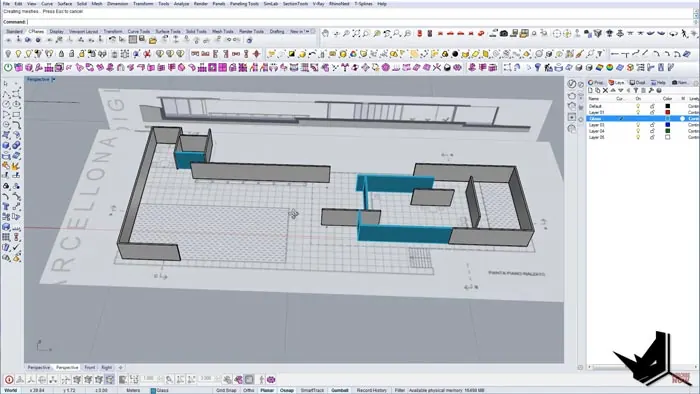Click the checkmark circle icon beside the viewport
Image resolution: width=700 pixels, height=394 pixels.
pos(572,84)
